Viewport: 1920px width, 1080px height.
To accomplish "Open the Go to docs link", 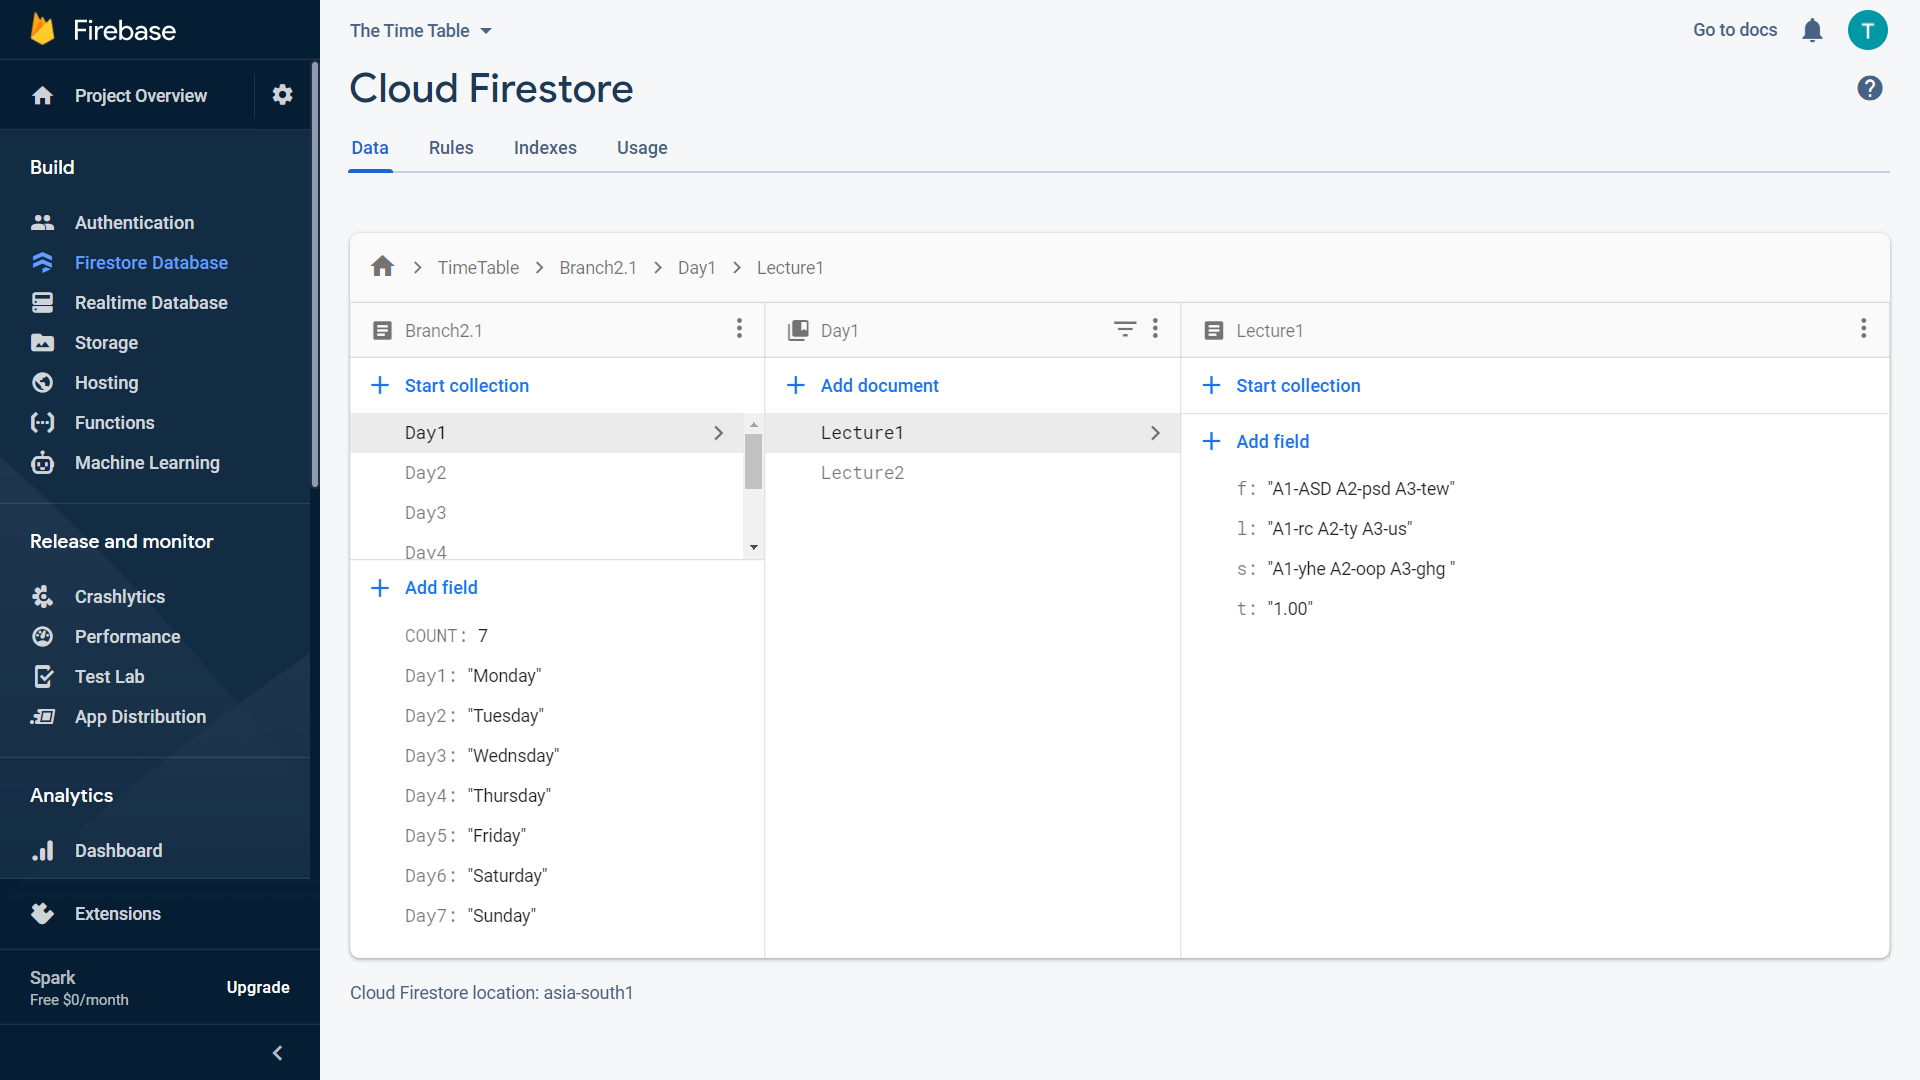I will click(1734, 30).
